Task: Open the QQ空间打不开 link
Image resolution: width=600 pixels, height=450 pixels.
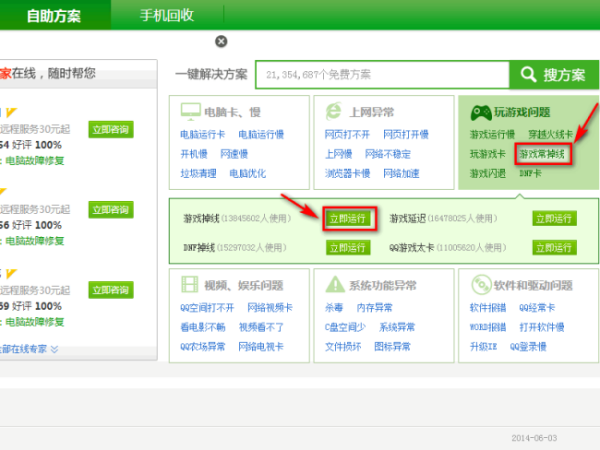Action: 207,308
